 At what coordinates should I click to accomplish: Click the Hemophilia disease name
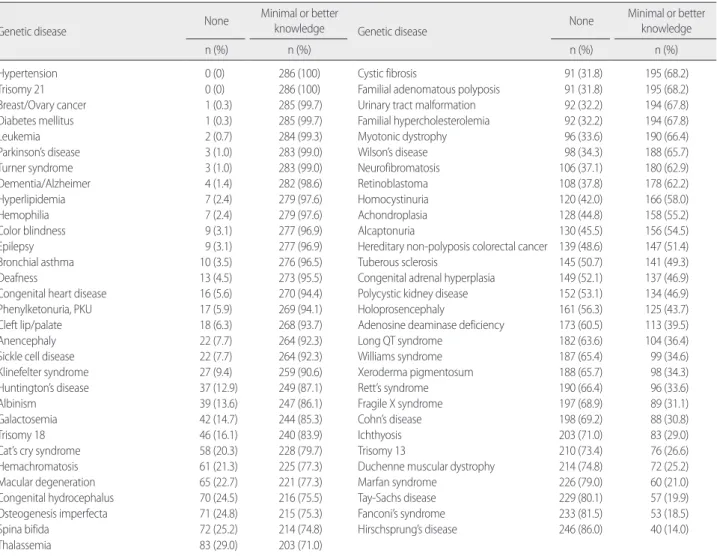(x=24, y=215)
